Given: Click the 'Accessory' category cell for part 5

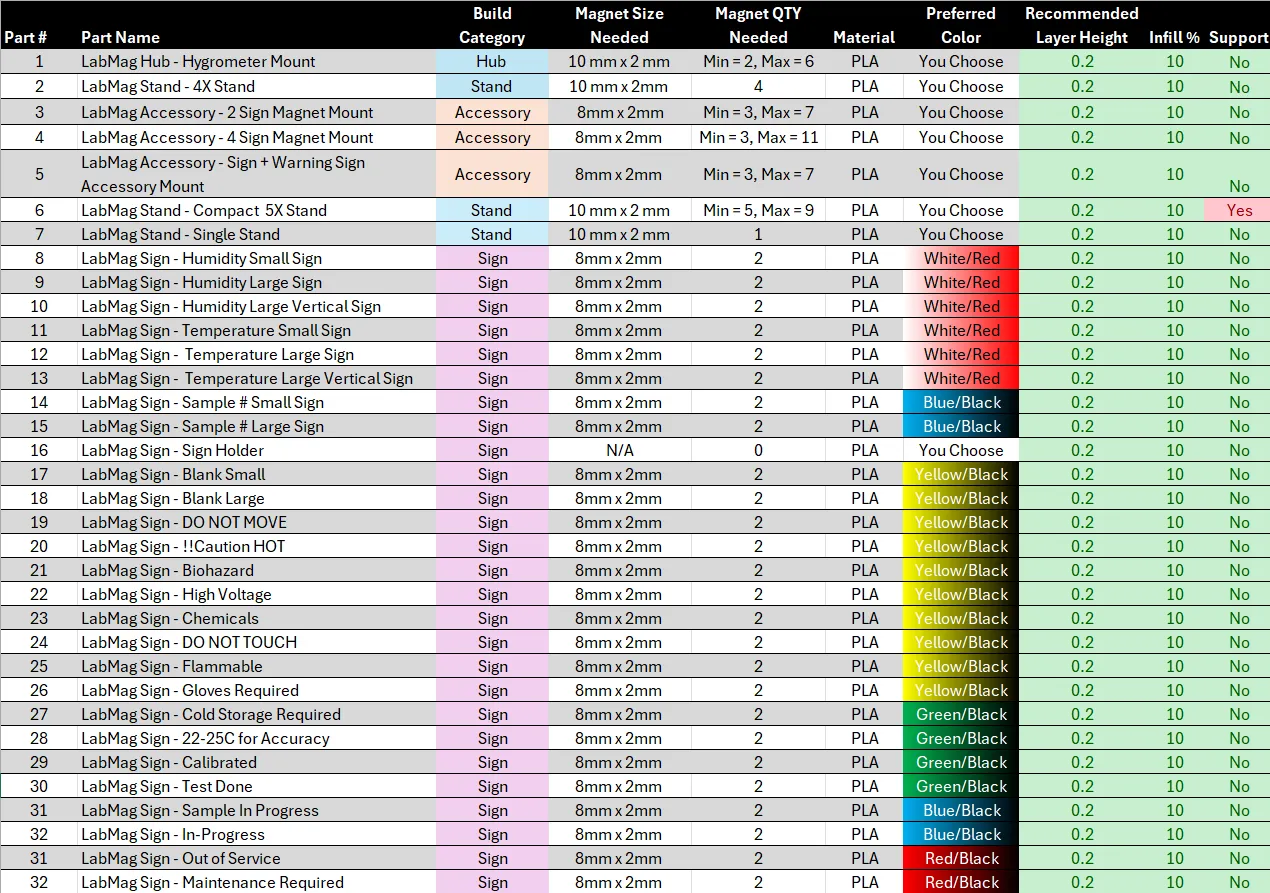Looking at the screenshot, I should point(492,174).
